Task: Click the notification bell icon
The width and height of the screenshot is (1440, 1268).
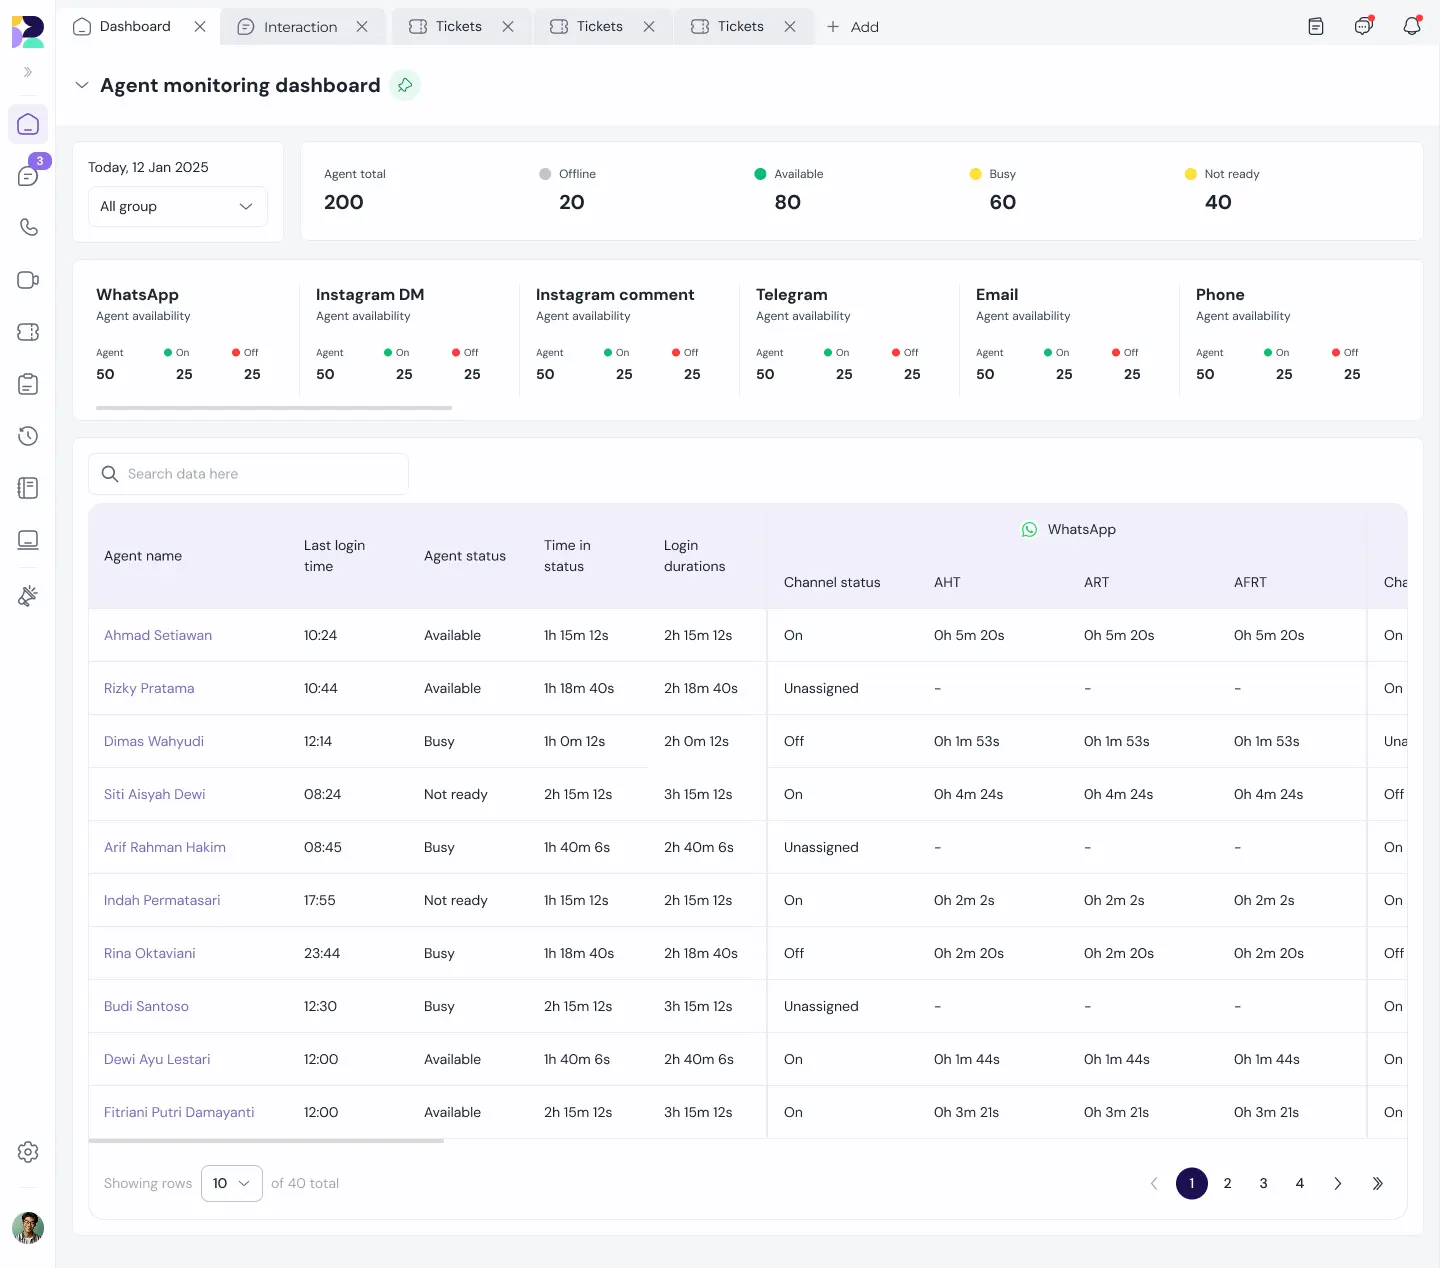Action: coord(1411,27)
